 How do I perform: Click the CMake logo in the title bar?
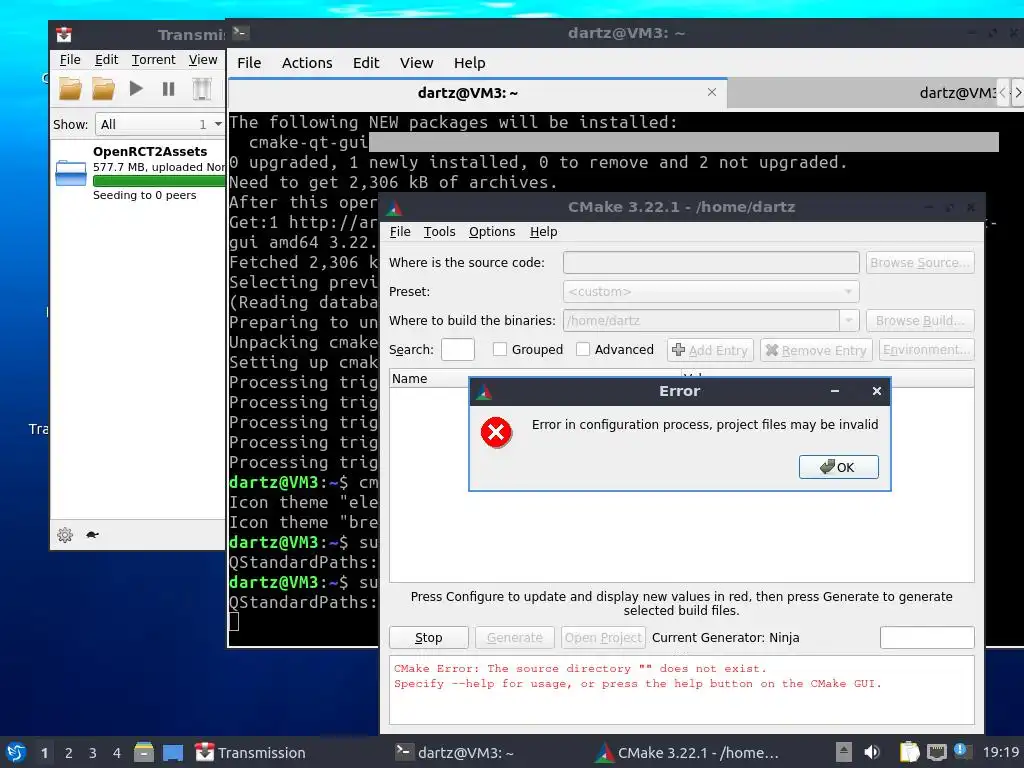tap(394, 208)
